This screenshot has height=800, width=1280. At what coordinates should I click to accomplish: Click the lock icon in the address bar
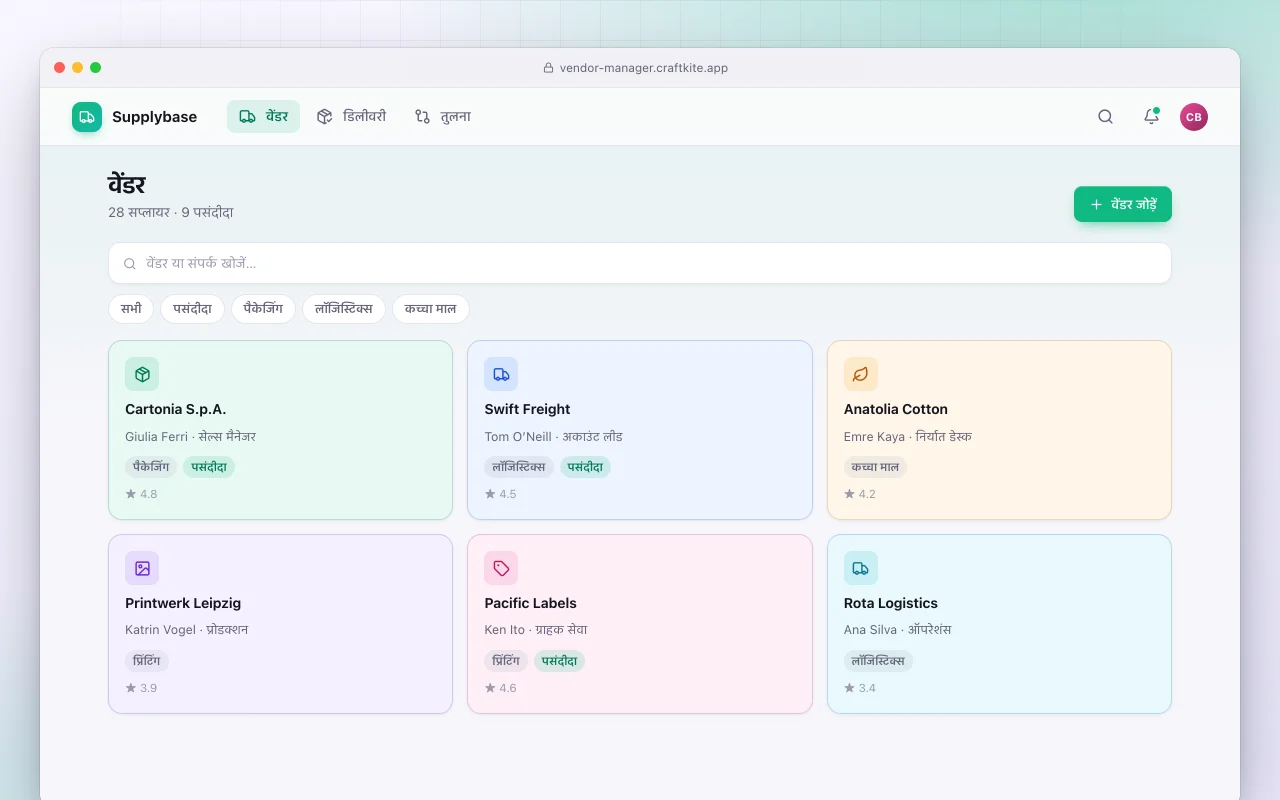[x=548, y=68]
